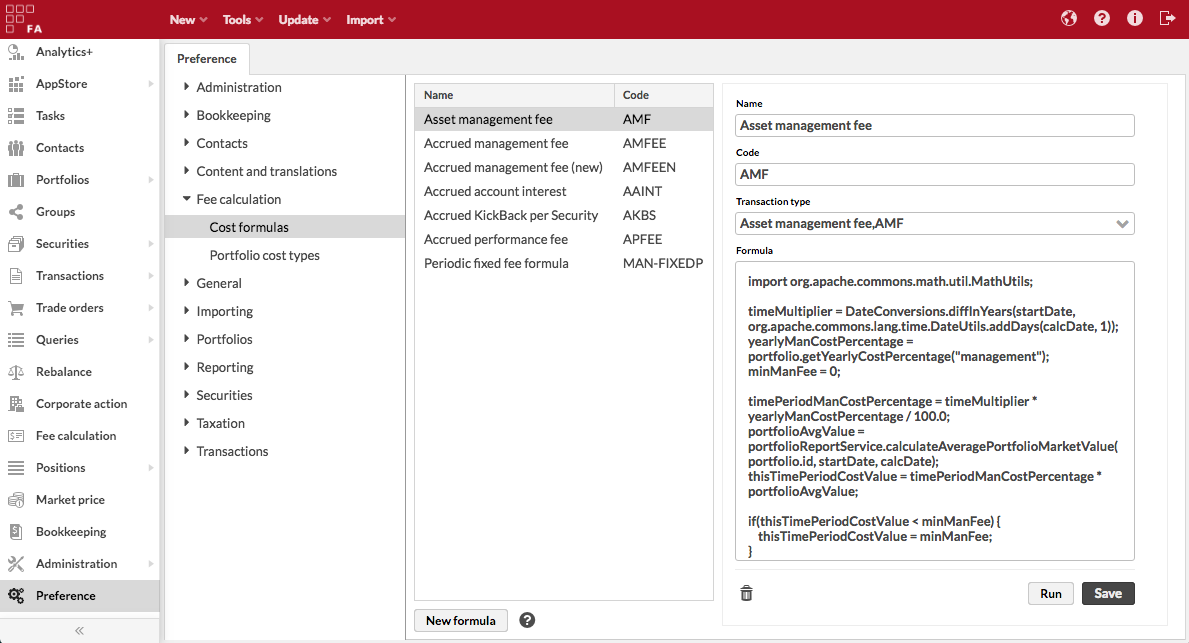Delete formula using the trash icon
This screenshot has height=643, width=1189.
[746, 593]
